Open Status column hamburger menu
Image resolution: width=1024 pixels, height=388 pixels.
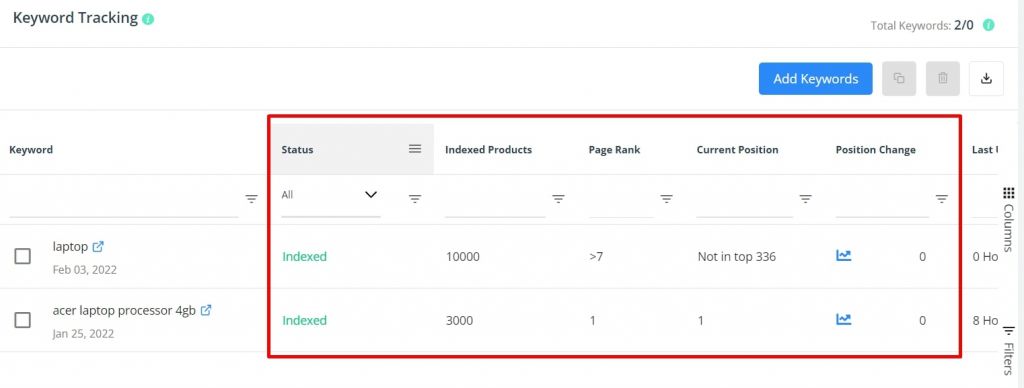click(x=415, y=149)
